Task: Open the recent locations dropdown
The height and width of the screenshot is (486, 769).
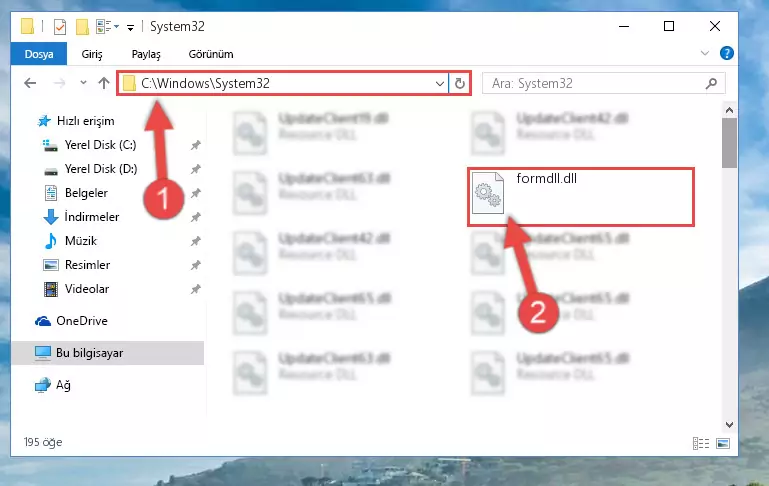Action: click(x=83, y=83)
